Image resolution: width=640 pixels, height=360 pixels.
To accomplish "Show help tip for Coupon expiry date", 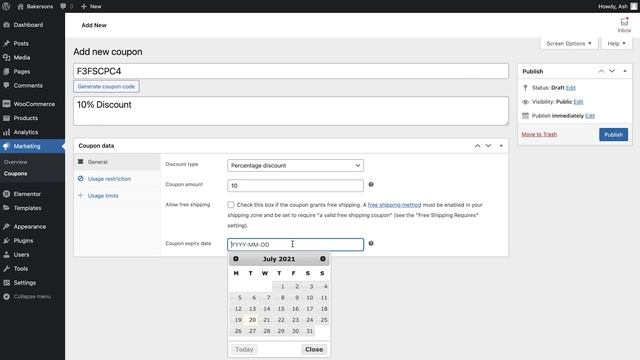I will (x=371, y=243).
